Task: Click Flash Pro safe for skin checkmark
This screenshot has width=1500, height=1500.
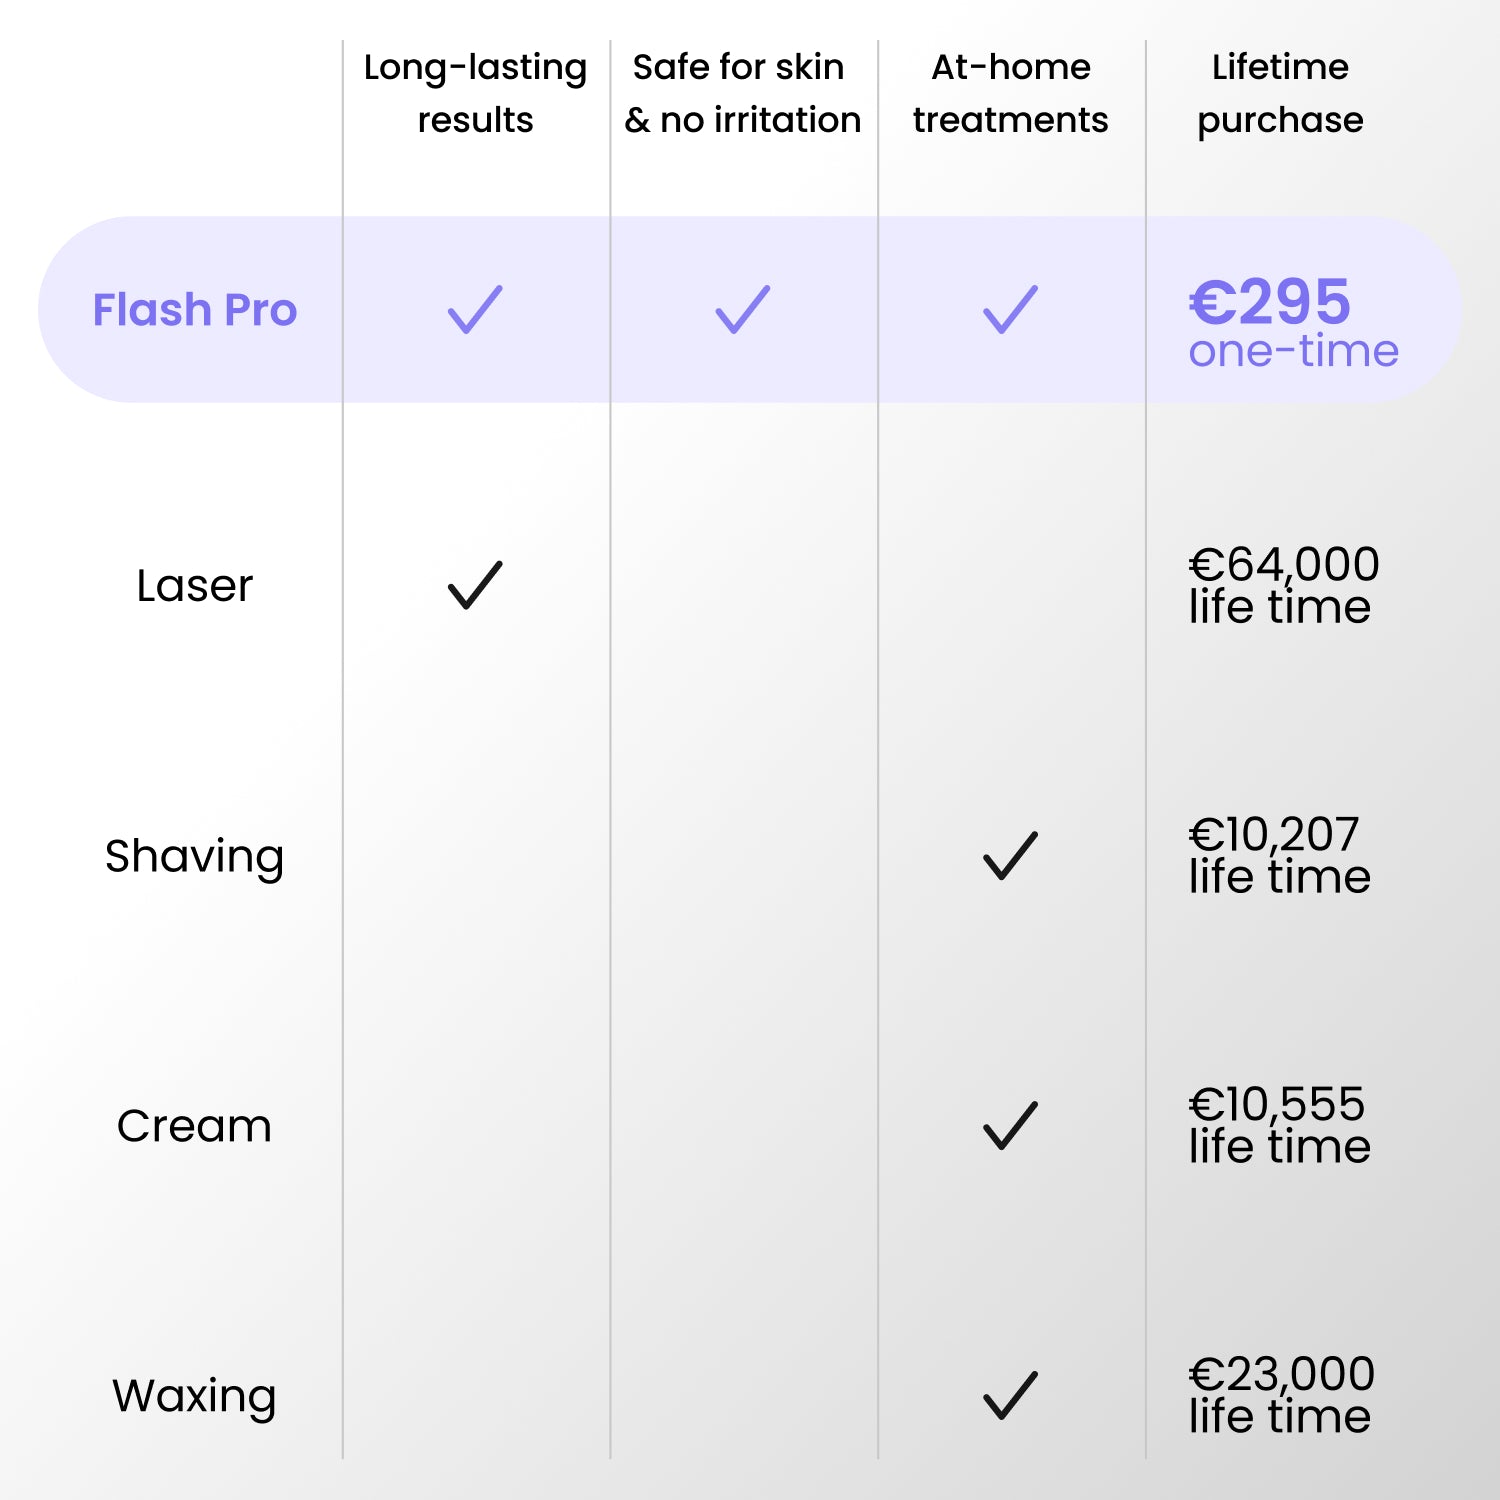Action: [743, 310]
